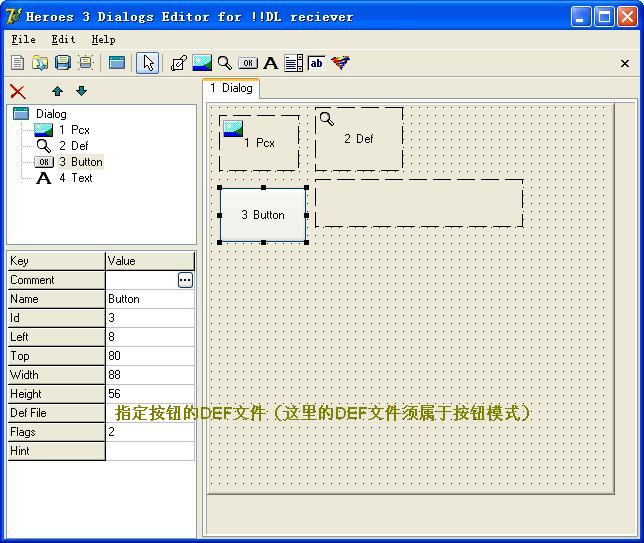Click the '2 Def' element on canvas
Viewport: 644px width, 543px height.
click(358, 139)
